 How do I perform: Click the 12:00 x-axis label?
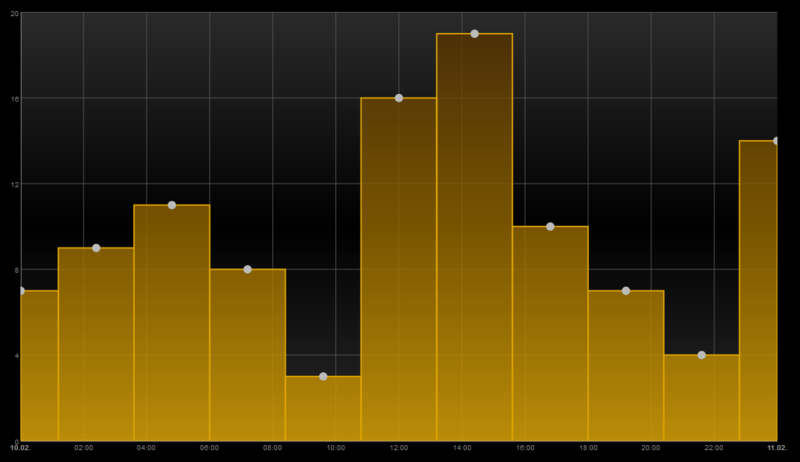pos(399,448)
